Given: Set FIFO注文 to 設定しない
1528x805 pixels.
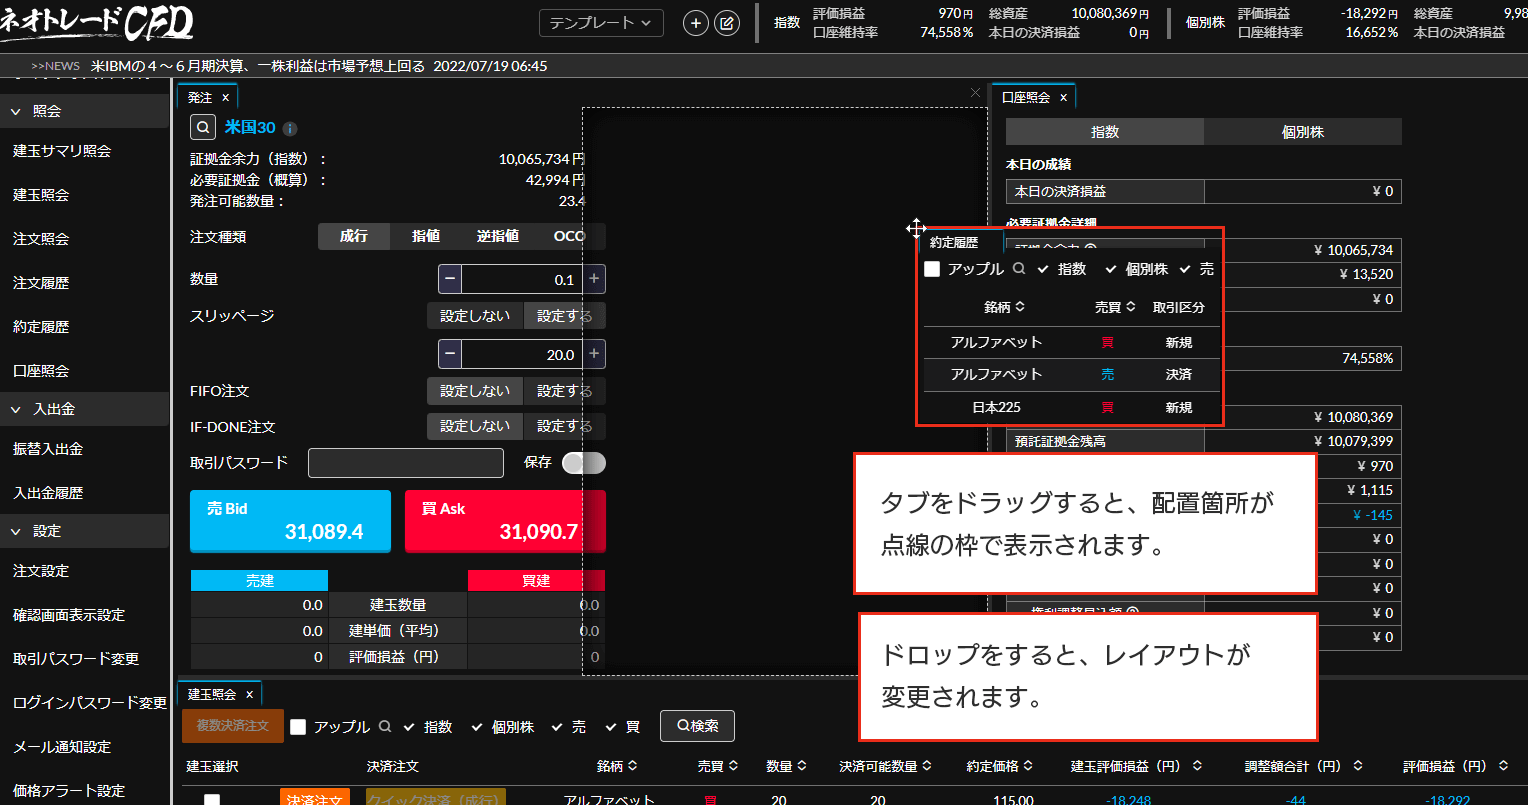Looking at the screenshot, I should pyautogui.click(x=475, y=391).
